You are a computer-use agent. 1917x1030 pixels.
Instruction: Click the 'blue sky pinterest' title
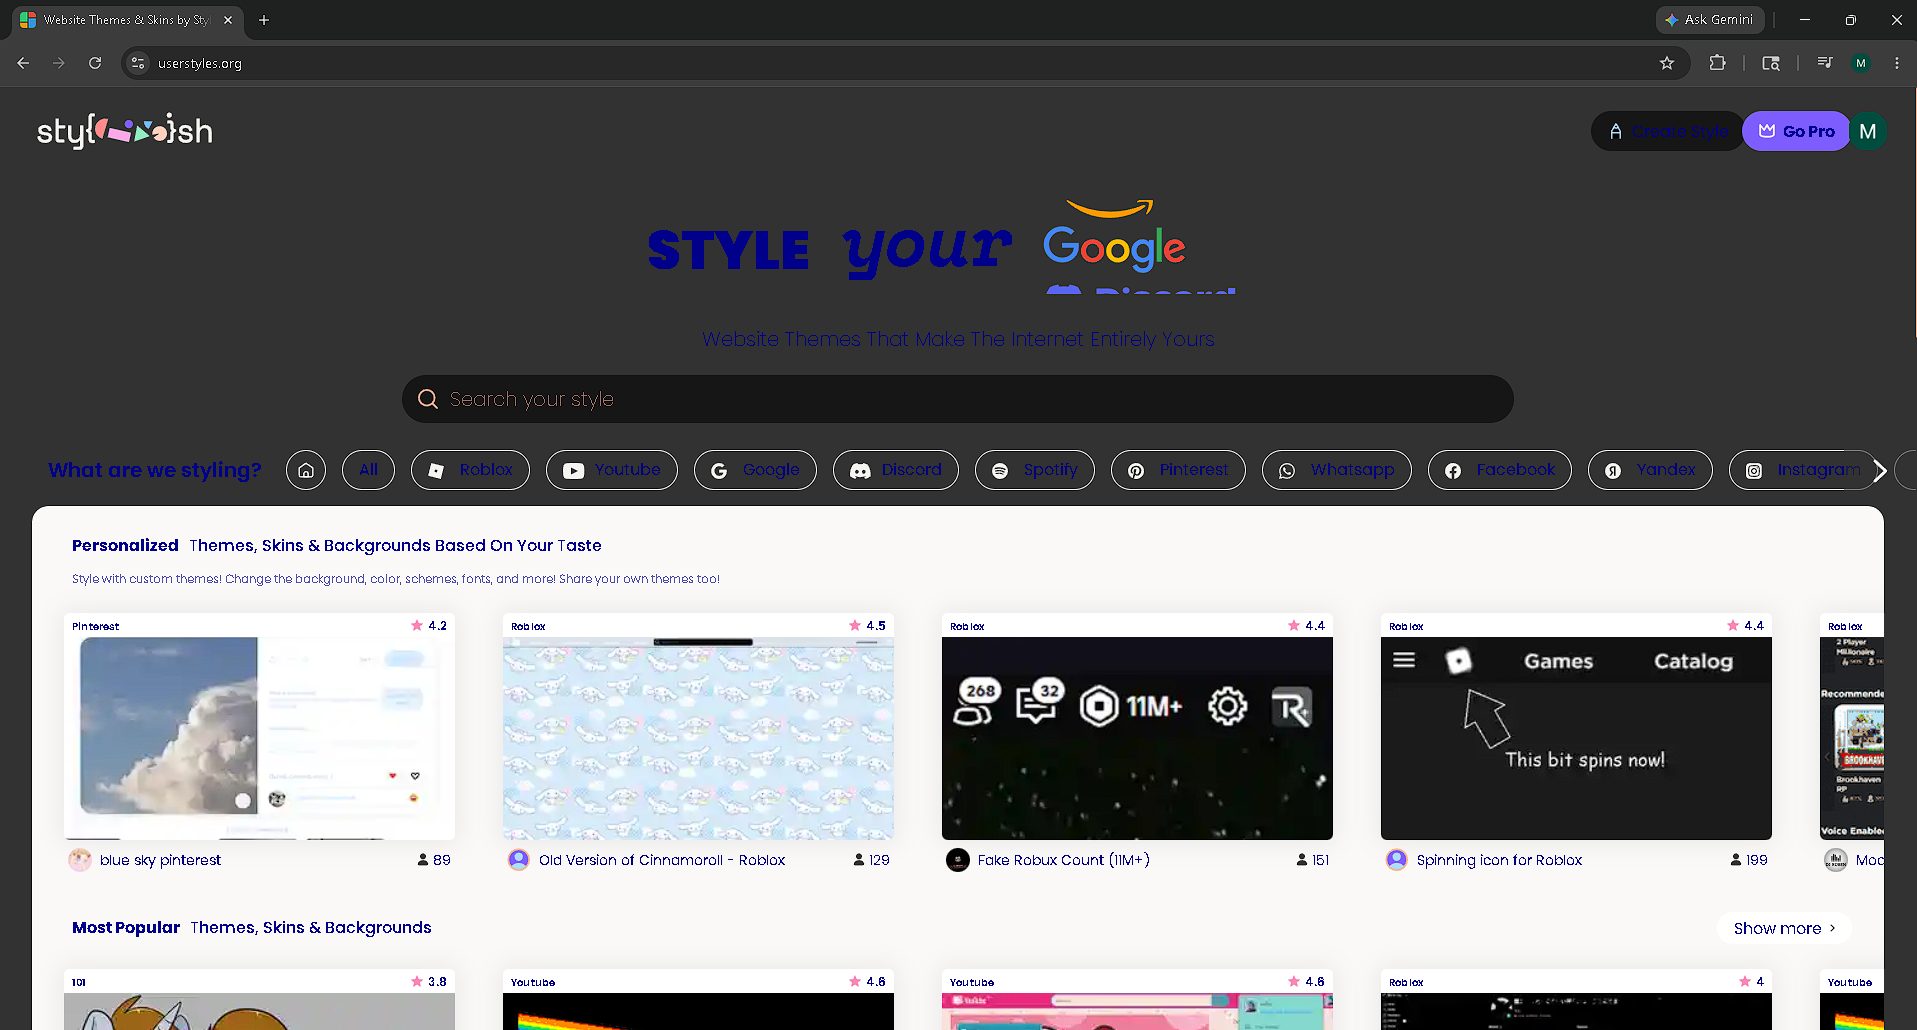(160, 860)
